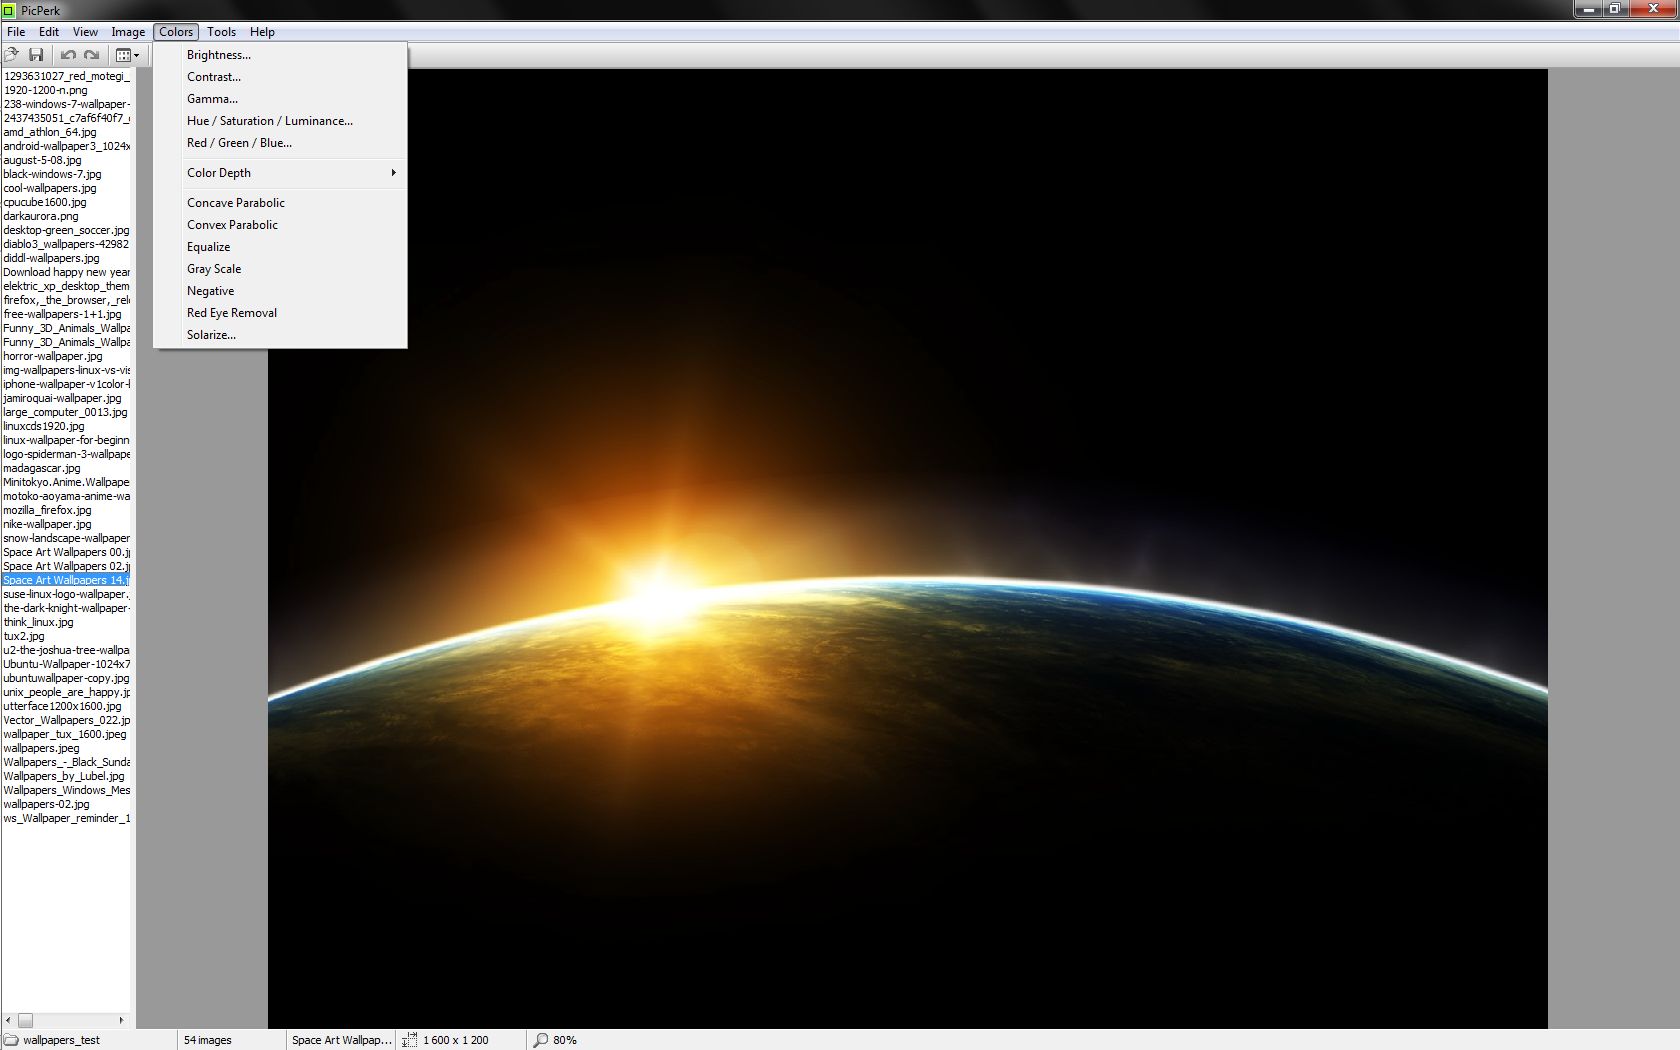The image size is (1680, 1050).
Task: Select file nike-wallpaper.jpg
Action: (47, 524)
